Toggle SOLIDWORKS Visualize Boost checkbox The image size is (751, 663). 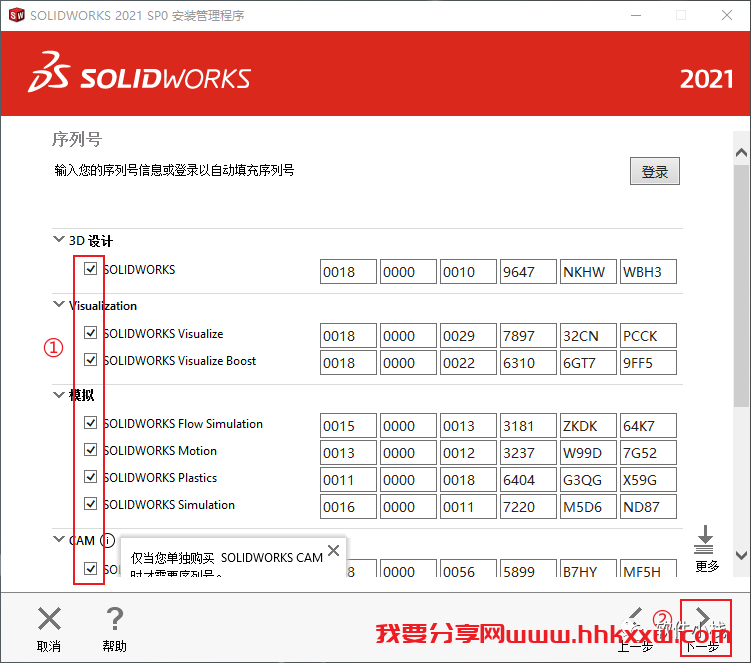tap(91, 359)
